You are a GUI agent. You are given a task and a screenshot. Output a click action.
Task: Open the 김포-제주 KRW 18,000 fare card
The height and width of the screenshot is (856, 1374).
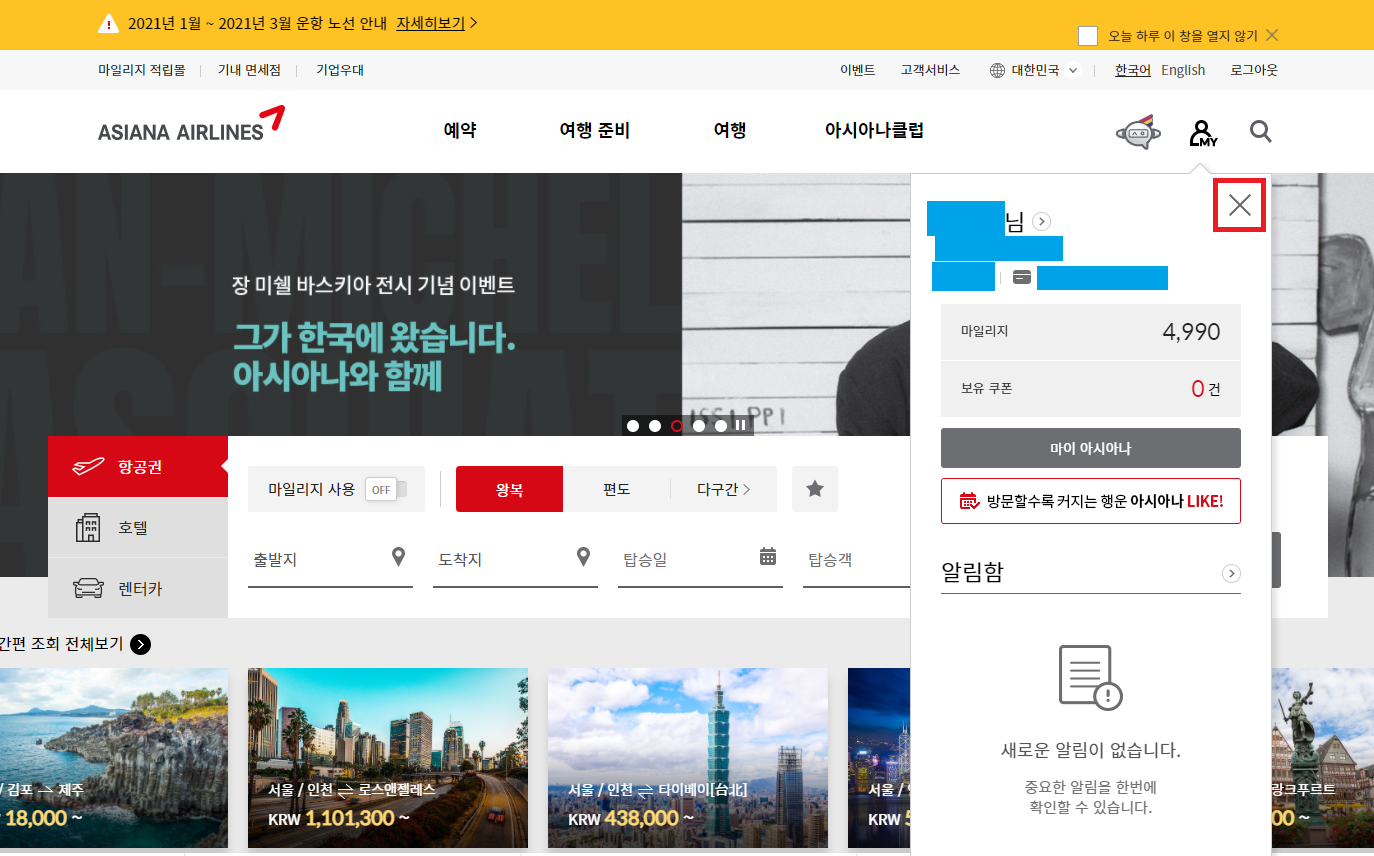coord(114,758)
